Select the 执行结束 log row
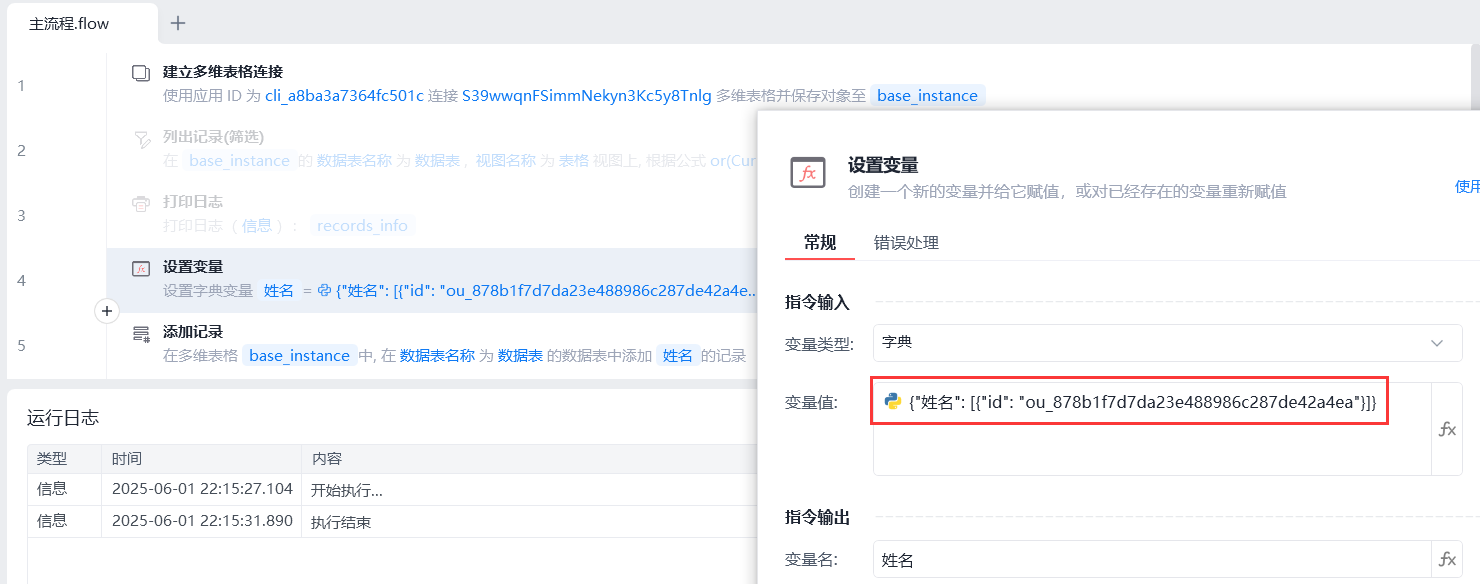Viewport: 1480px width, 584px height. pyautogui.click(x=341, y=521)
